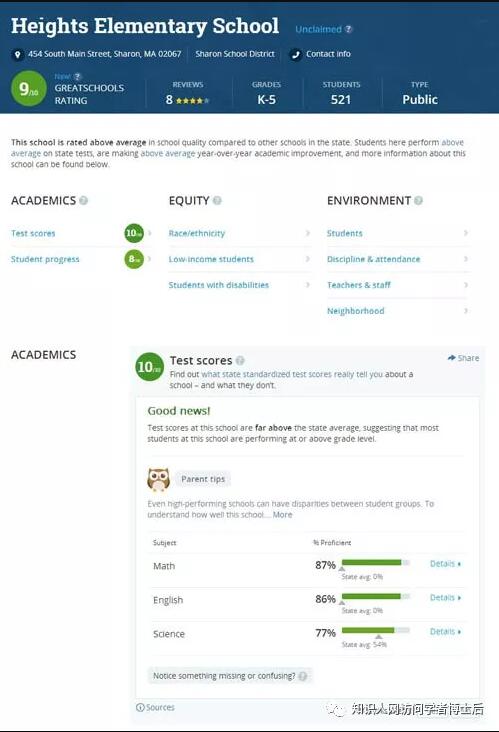
Task: Click help icon beside EQUITY heading
Action: click(x=217, y=201)
